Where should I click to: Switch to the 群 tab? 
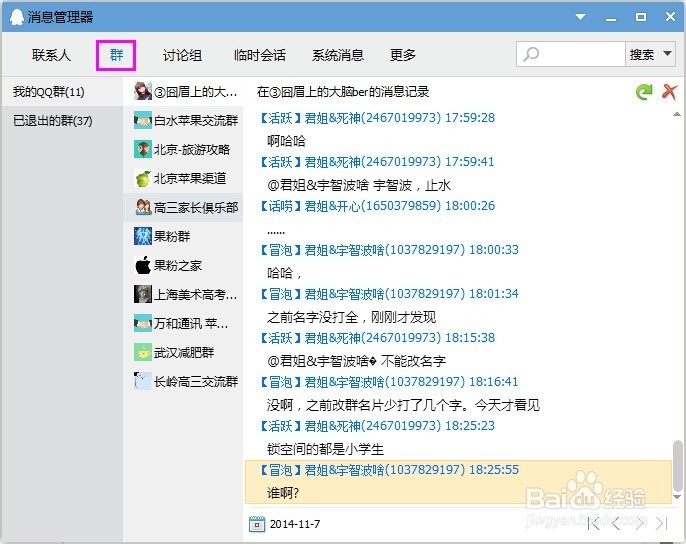[x=116, y=55]
